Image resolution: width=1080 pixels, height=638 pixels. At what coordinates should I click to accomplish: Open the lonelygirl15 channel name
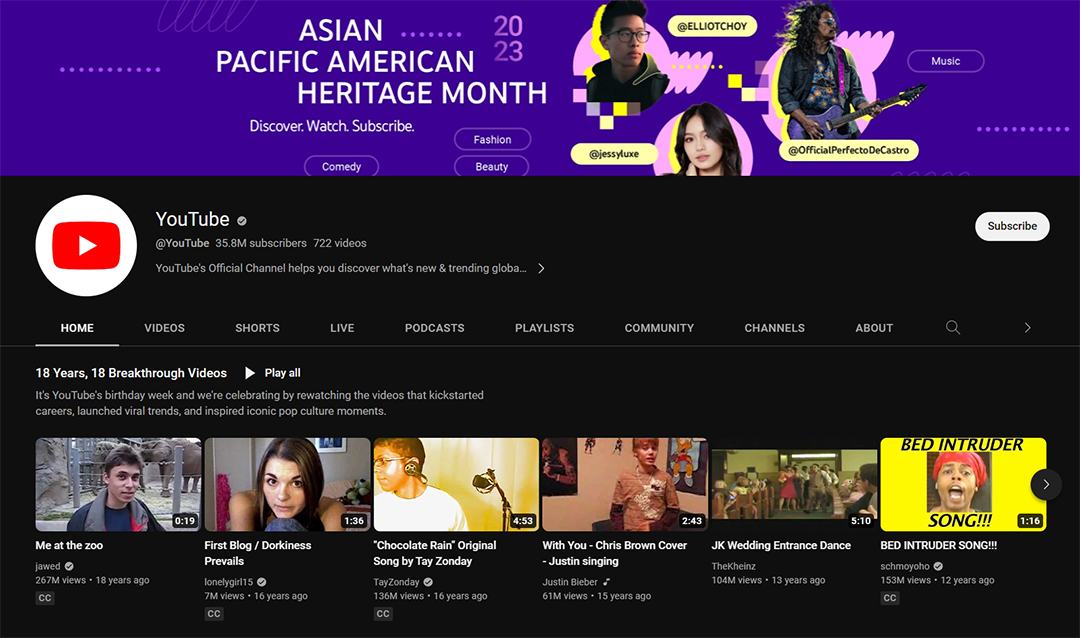229,582
